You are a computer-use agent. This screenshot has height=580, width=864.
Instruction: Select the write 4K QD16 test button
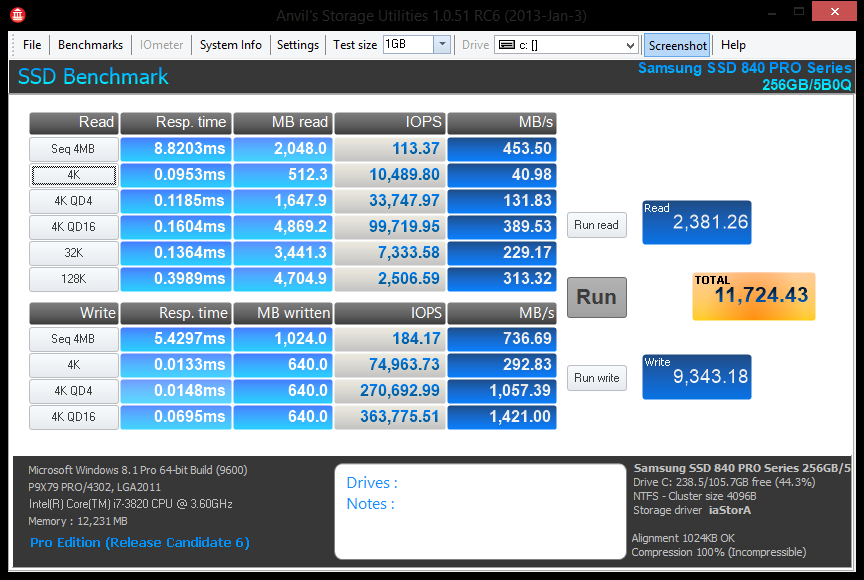tap(74, 417)
